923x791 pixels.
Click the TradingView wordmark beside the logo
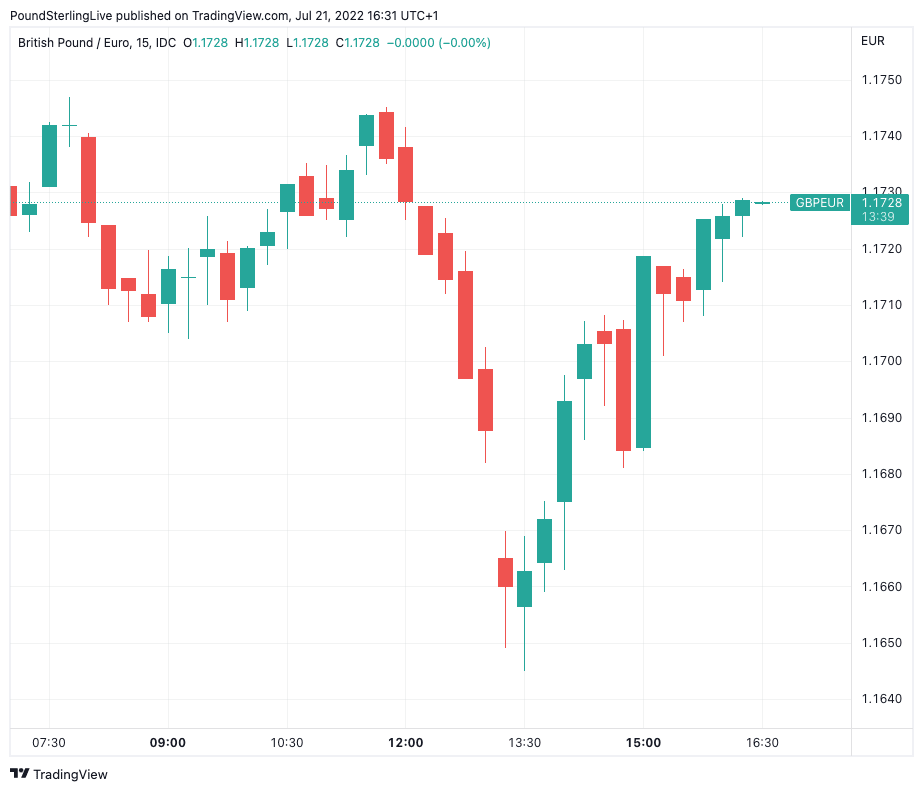70,774
